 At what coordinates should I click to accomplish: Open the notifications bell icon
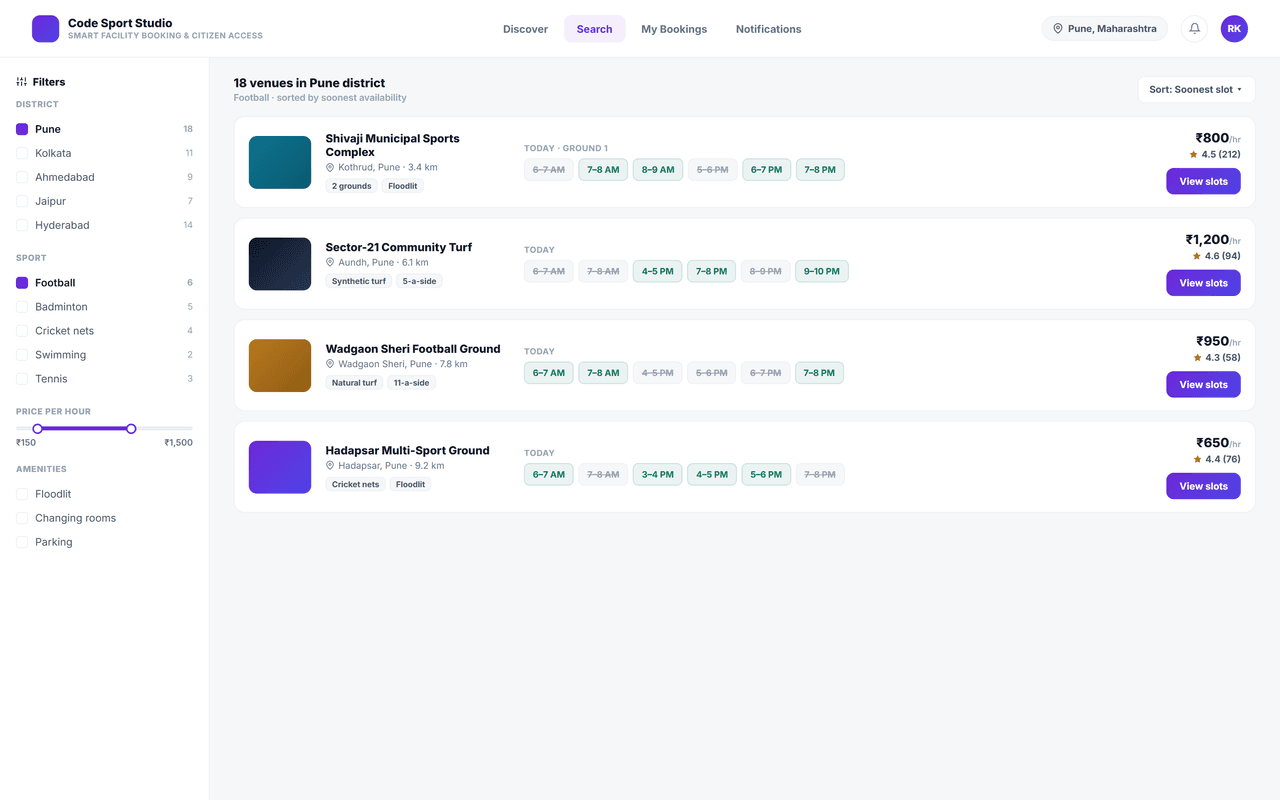tap(1194, 29)
